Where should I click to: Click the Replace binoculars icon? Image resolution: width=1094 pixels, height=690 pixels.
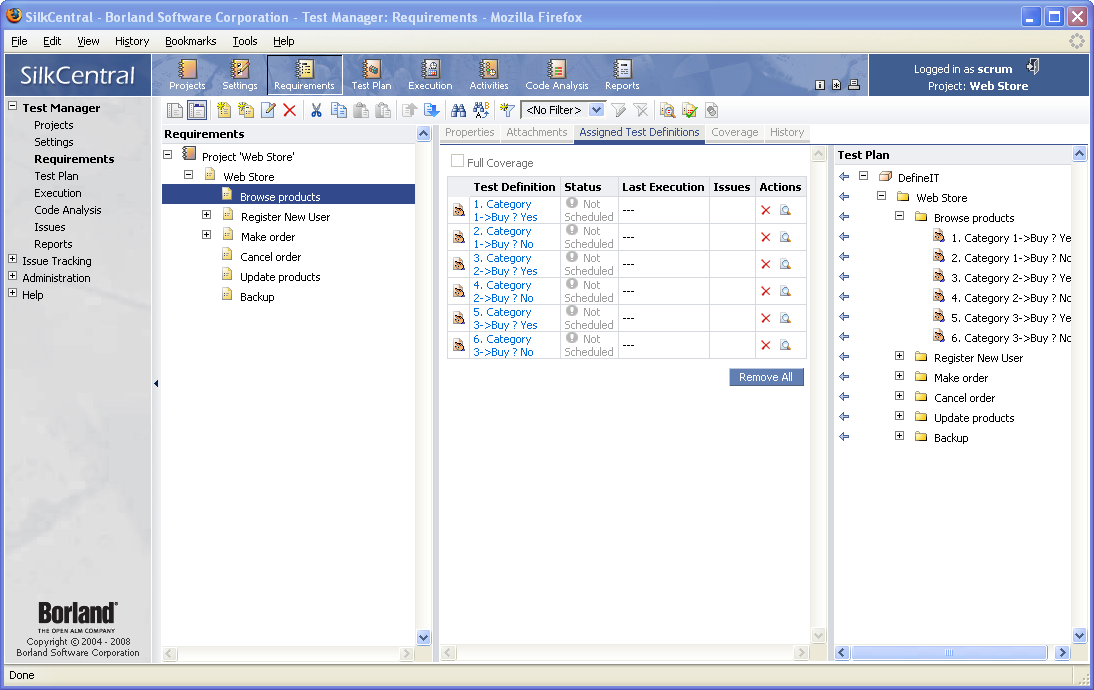[x=481, y=110]
